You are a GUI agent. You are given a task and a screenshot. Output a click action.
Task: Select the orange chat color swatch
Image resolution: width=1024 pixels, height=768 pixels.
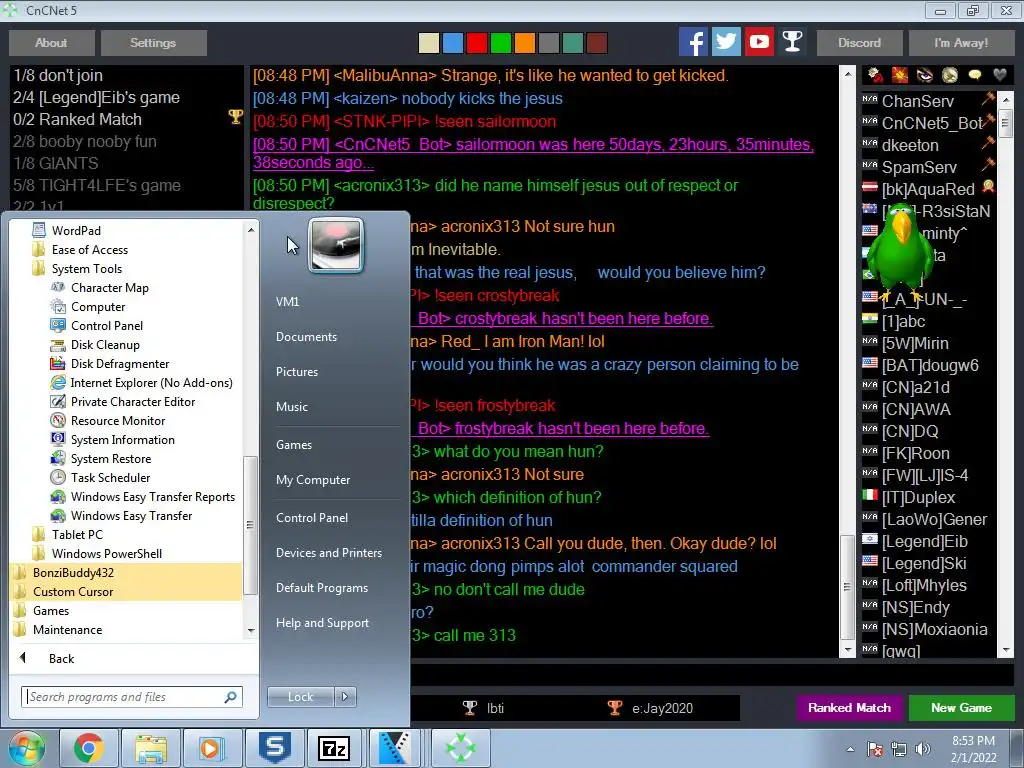click(x=524, y=43)
